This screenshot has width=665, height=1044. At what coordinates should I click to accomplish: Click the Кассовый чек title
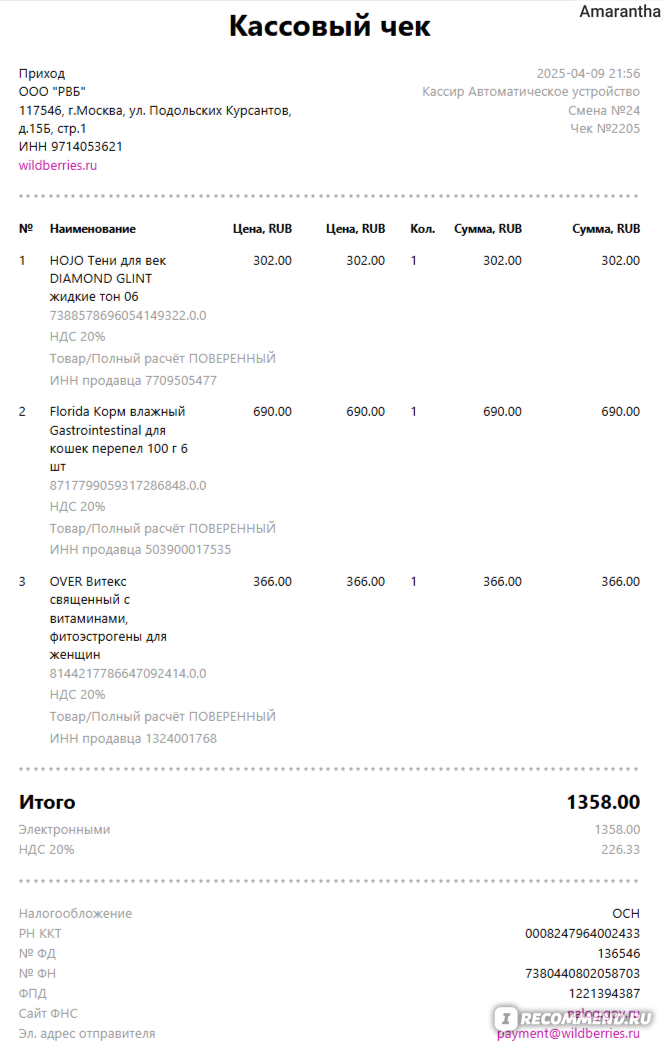(330, 26)
